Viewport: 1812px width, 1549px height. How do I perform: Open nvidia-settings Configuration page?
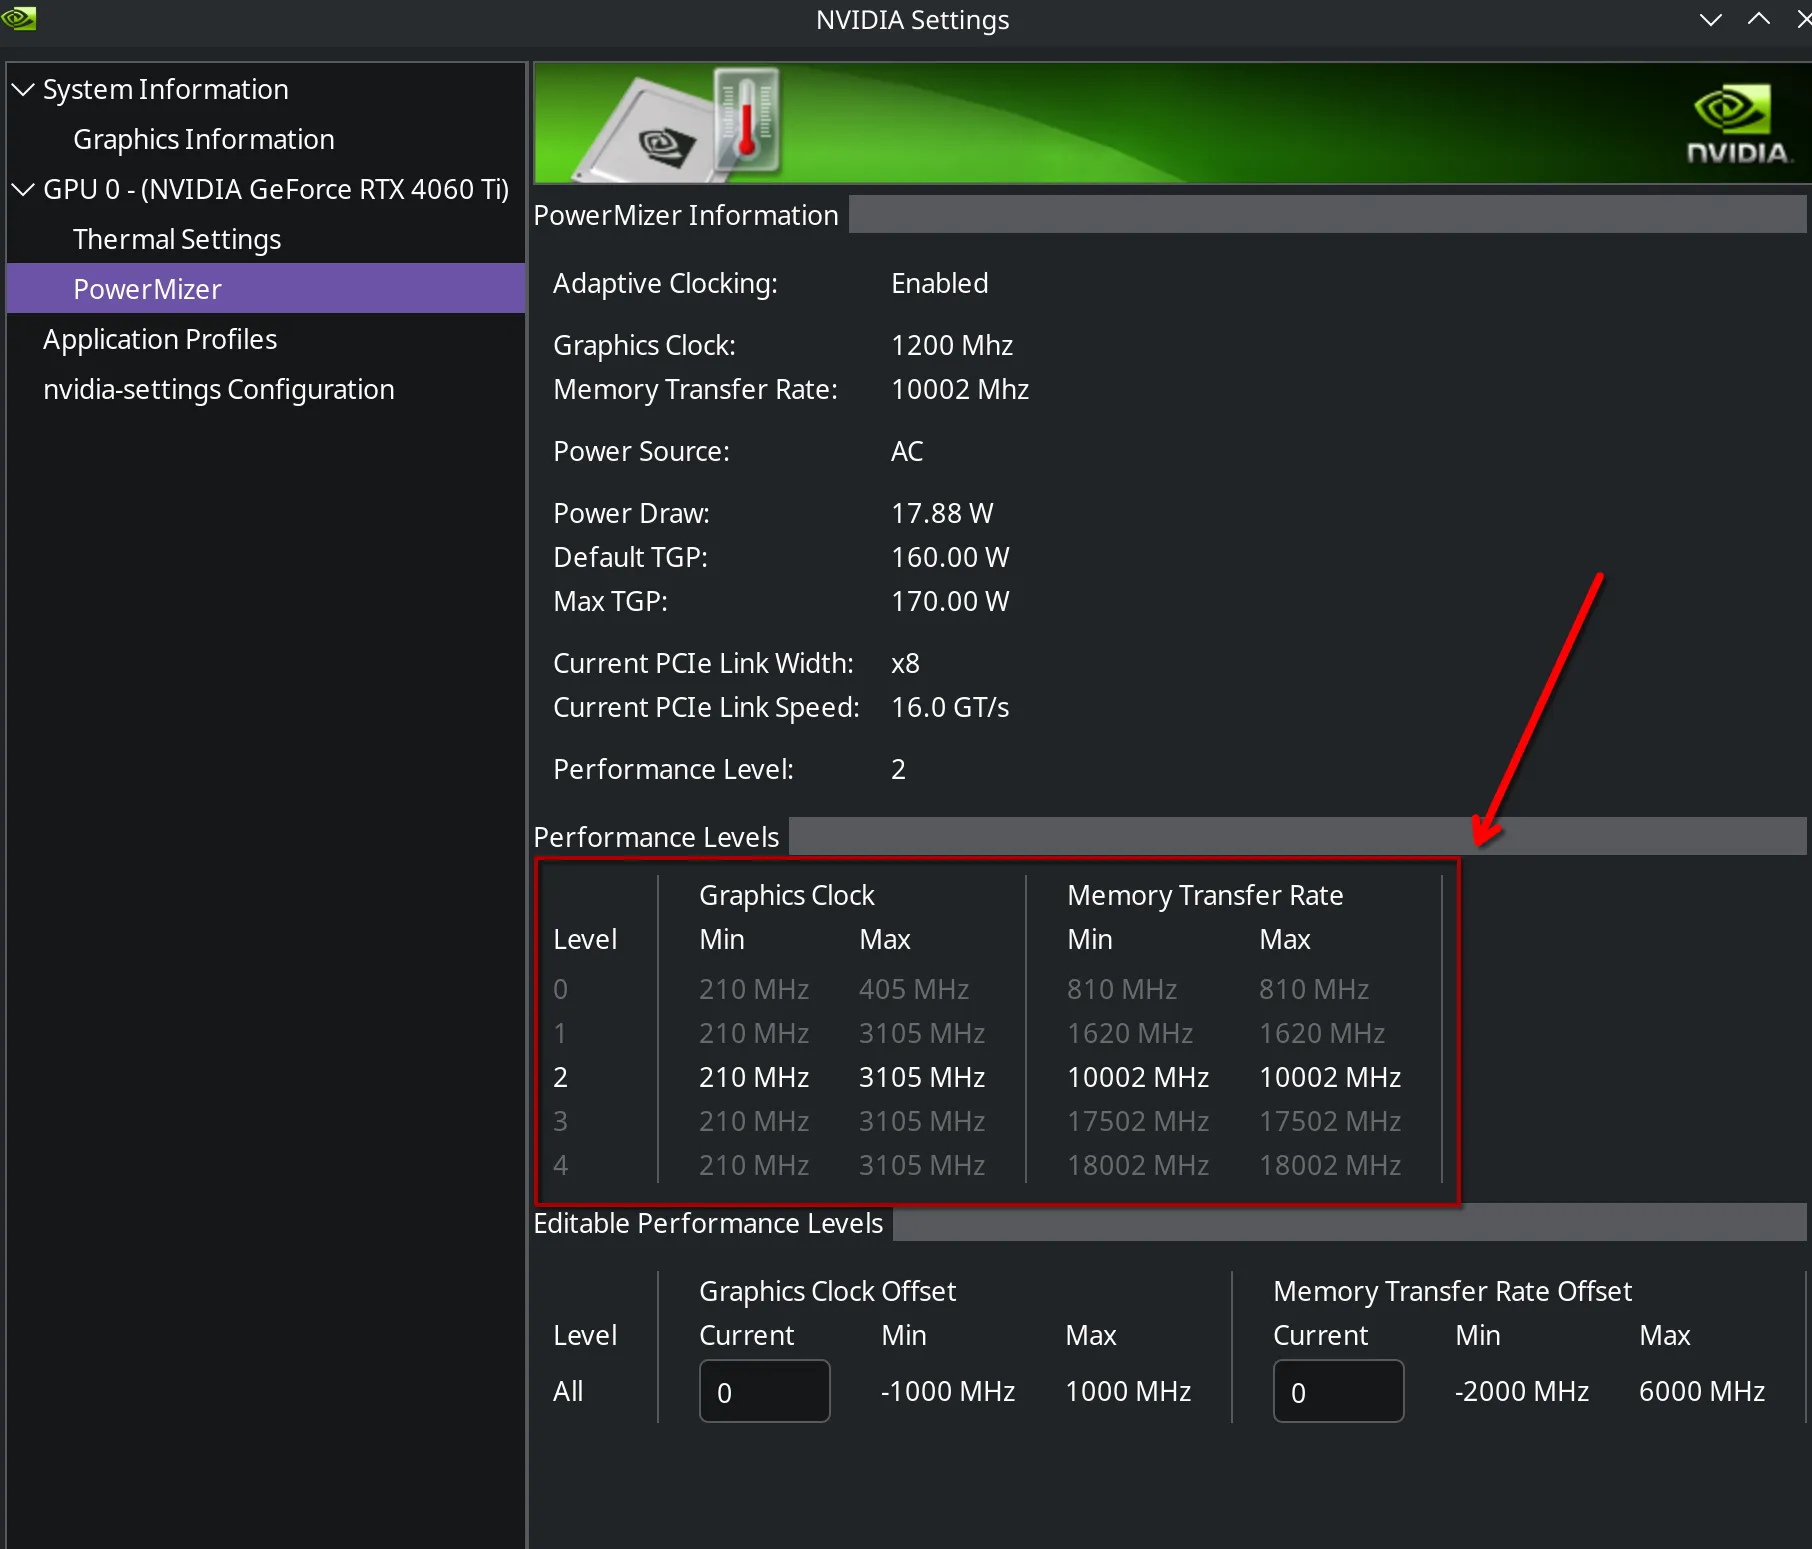click(x=218, y=390)
